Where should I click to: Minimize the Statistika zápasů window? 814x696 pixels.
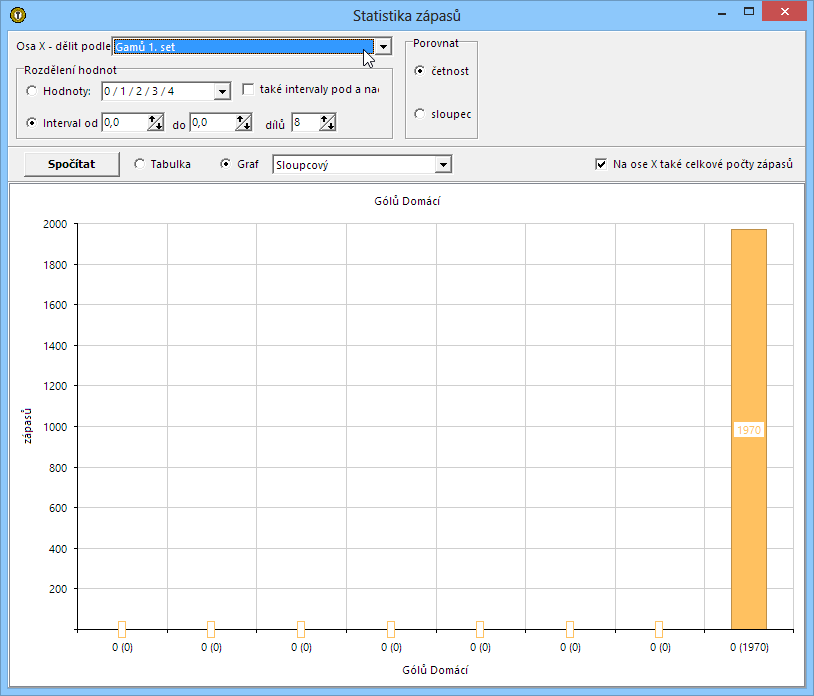(720, 13)
